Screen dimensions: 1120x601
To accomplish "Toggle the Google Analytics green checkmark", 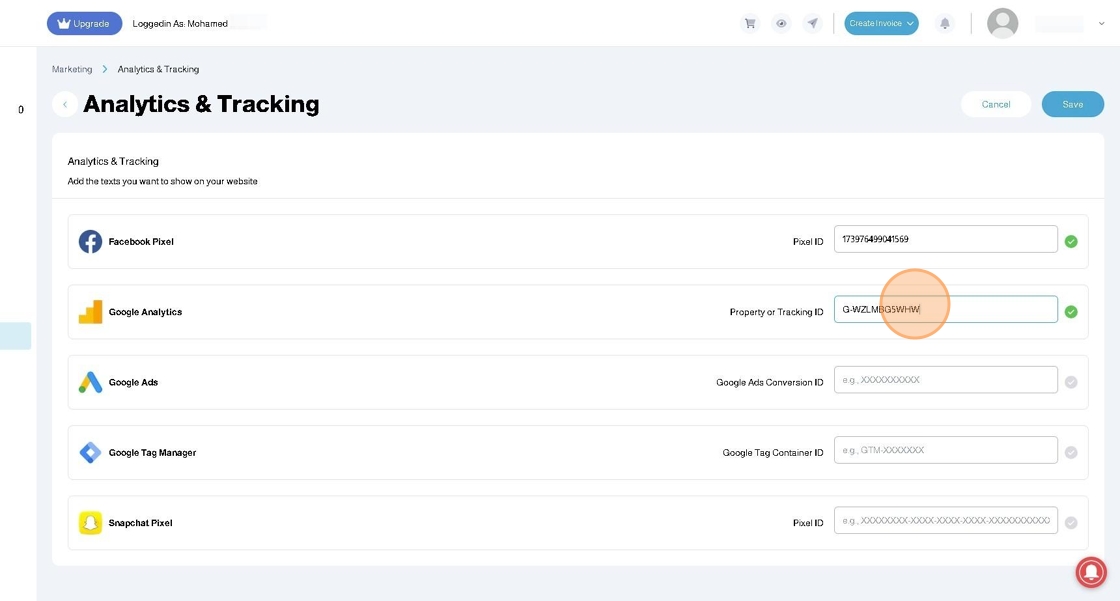I will 1071,312.
